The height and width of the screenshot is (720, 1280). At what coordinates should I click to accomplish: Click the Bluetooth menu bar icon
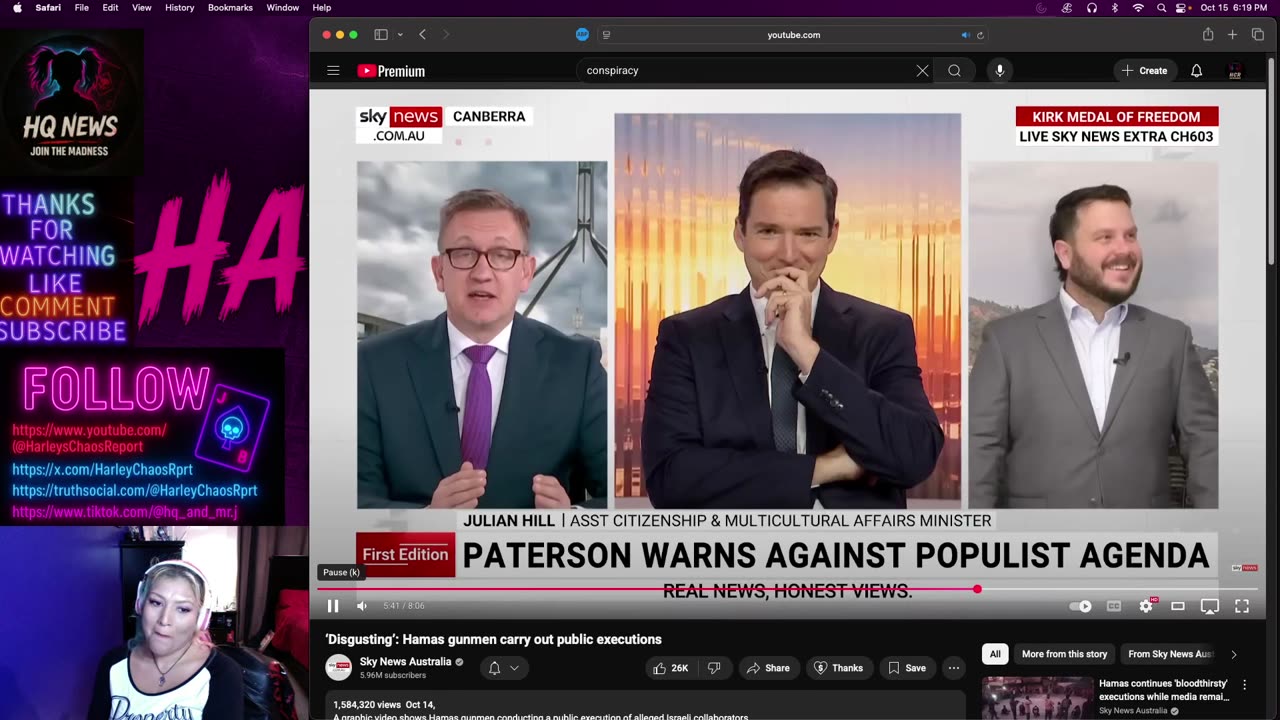click(x=1115, y=7)
